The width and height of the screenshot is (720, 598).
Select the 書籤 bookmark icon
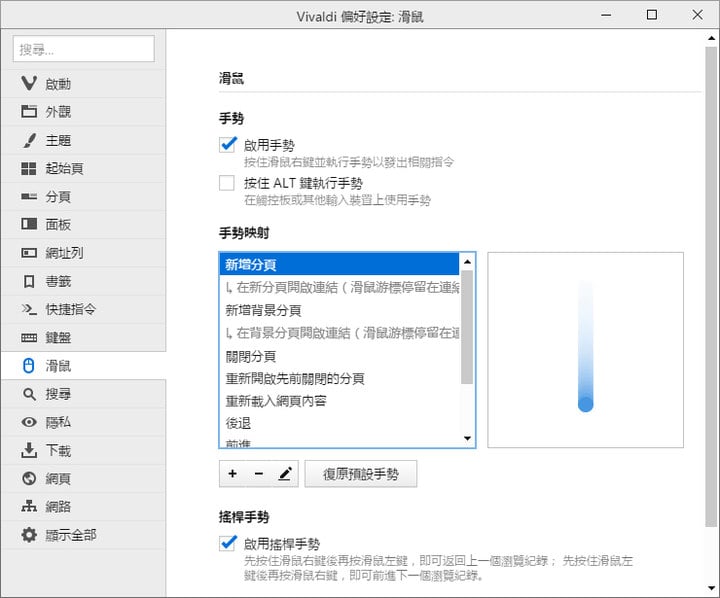click(29, 281)
